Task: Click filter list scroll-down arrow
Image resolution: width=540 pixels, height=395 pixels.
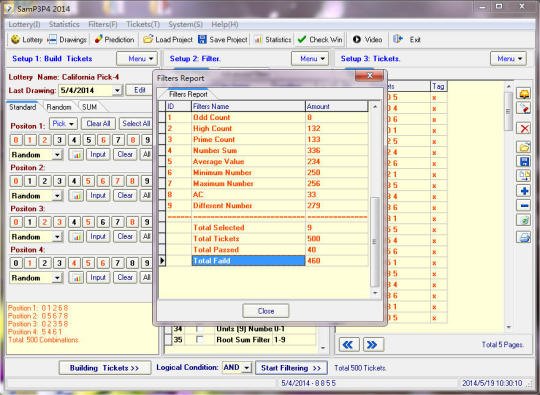Action: click(323, 348)
